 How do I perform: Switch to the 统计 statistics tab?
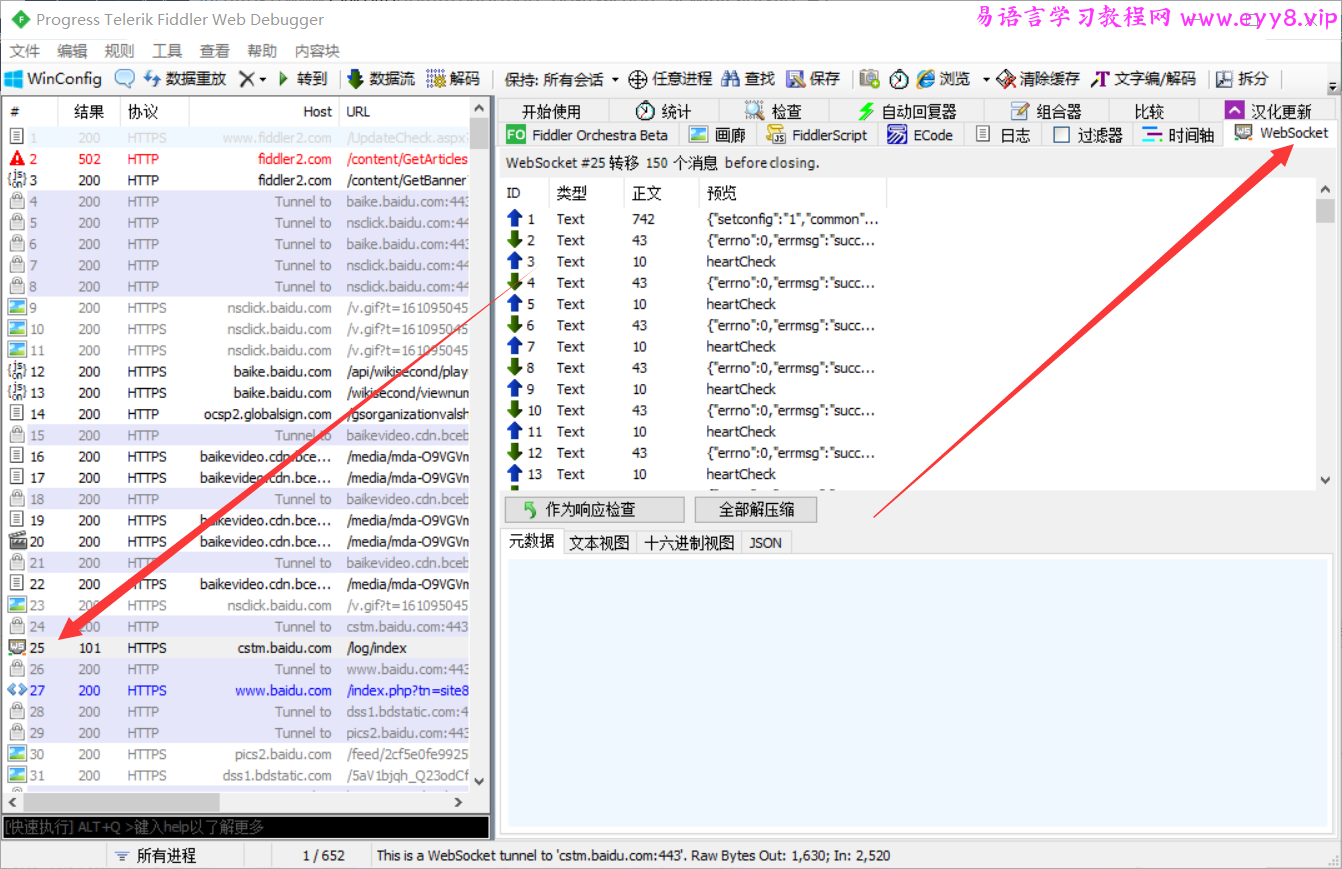tap(663, 111)
